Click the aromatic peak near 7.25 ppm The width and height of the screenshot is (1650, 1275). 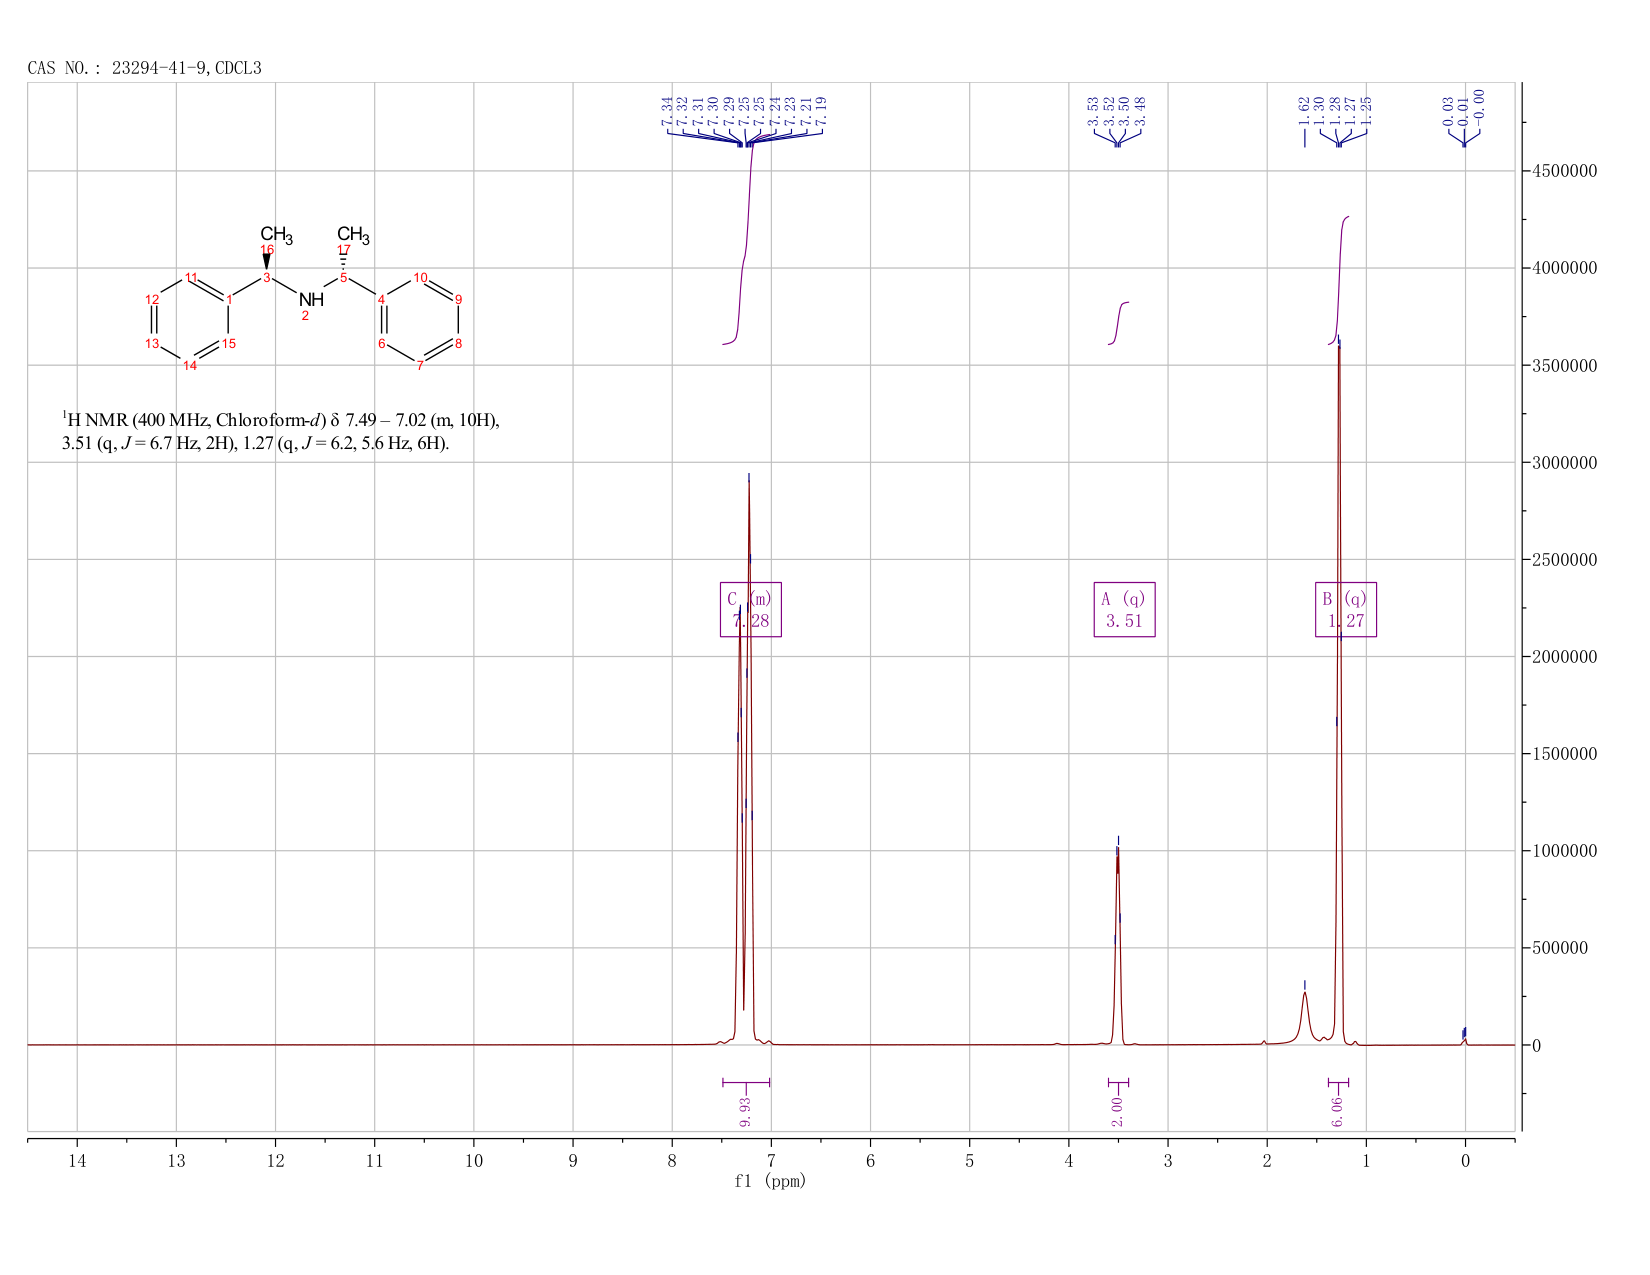pyautogui.click(x=748, y=760)
